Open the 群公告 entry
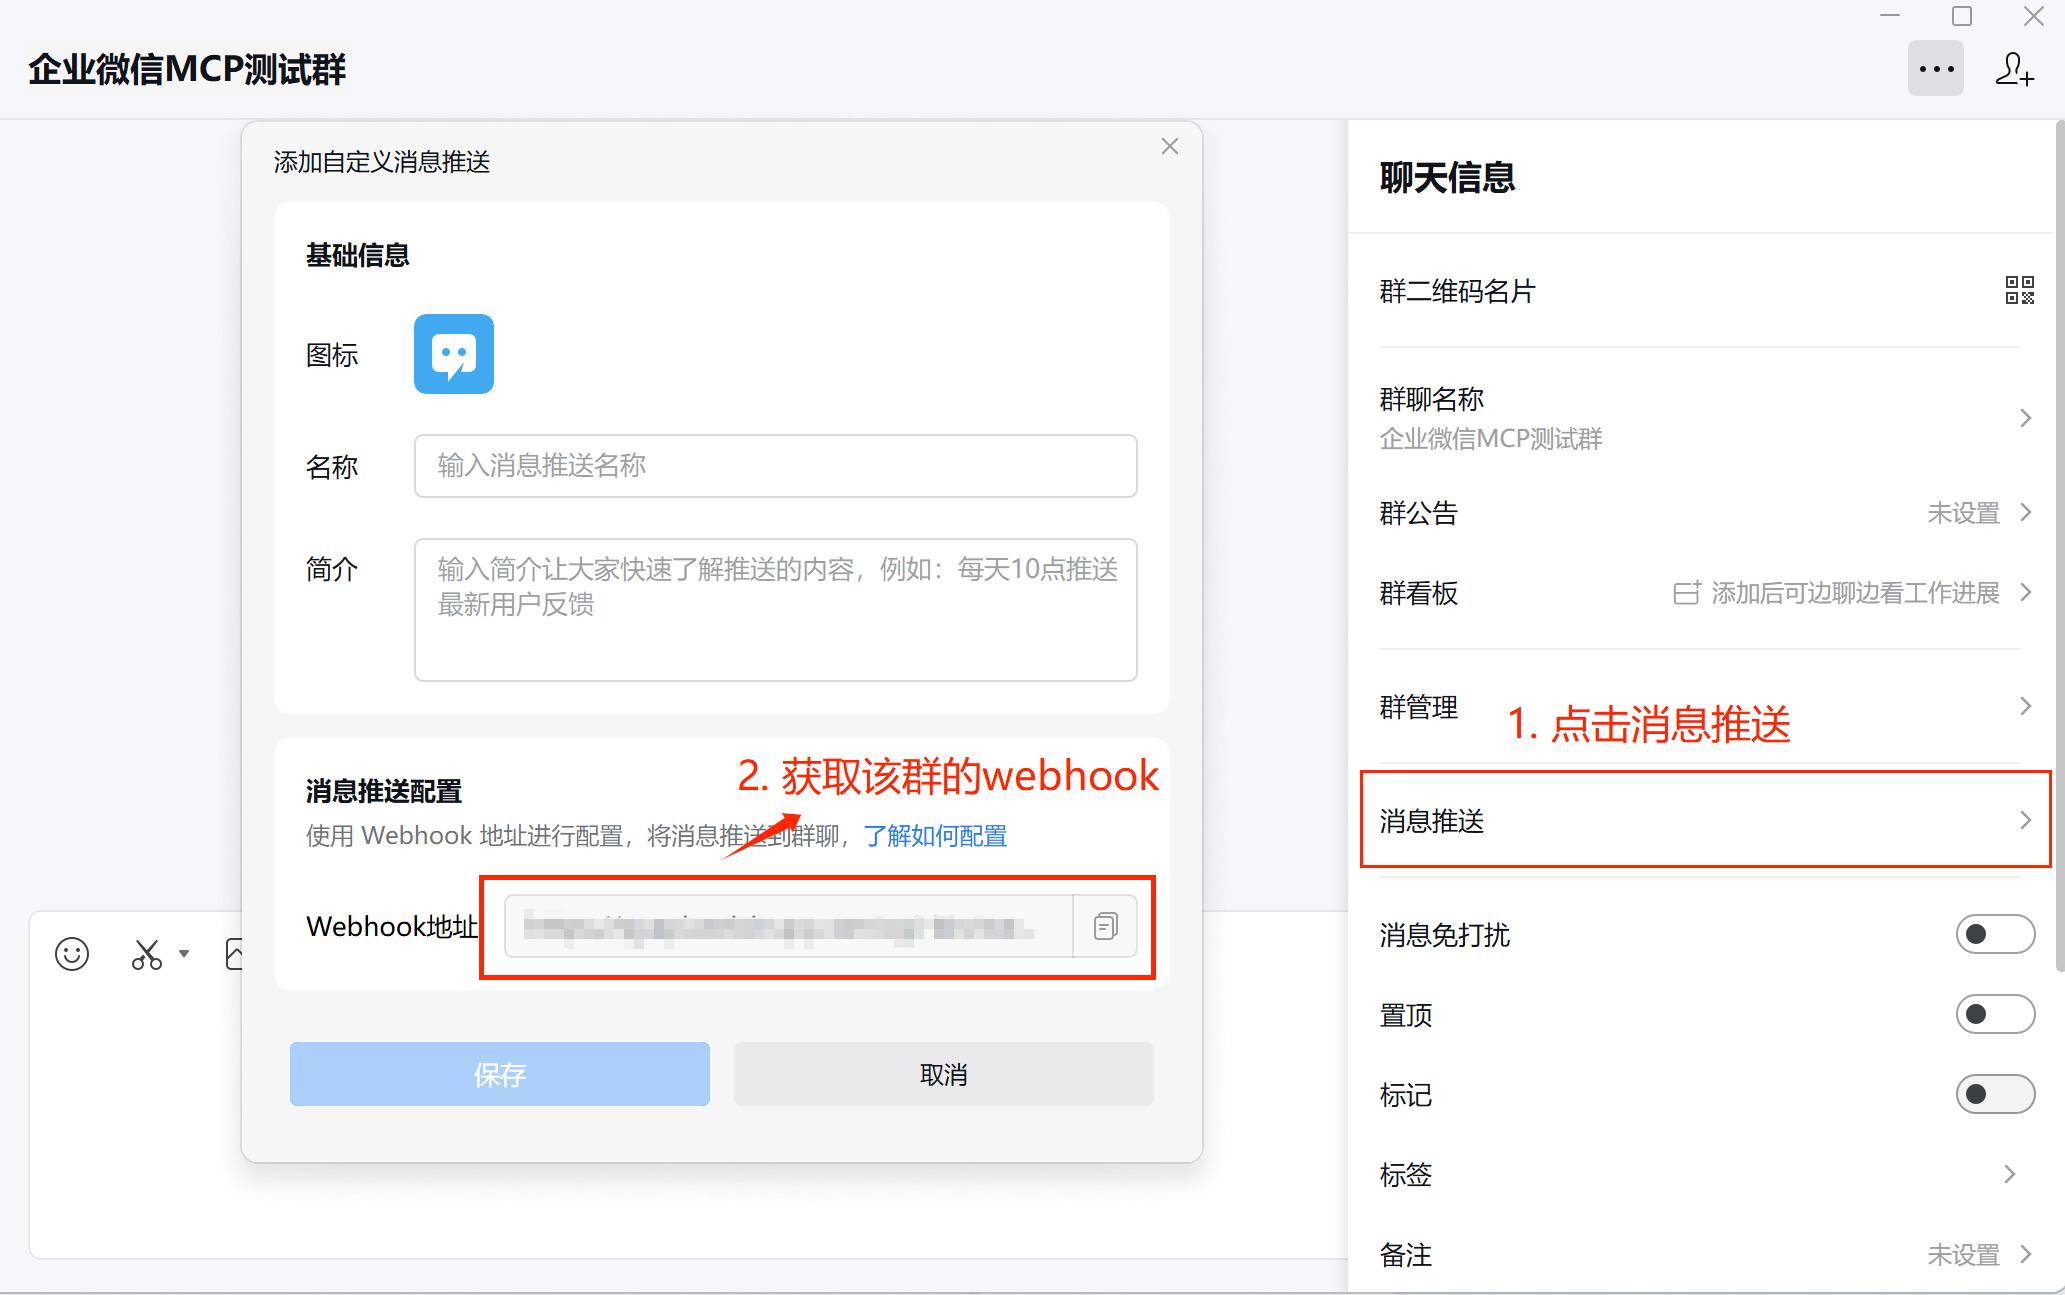 pos(1700,513)
